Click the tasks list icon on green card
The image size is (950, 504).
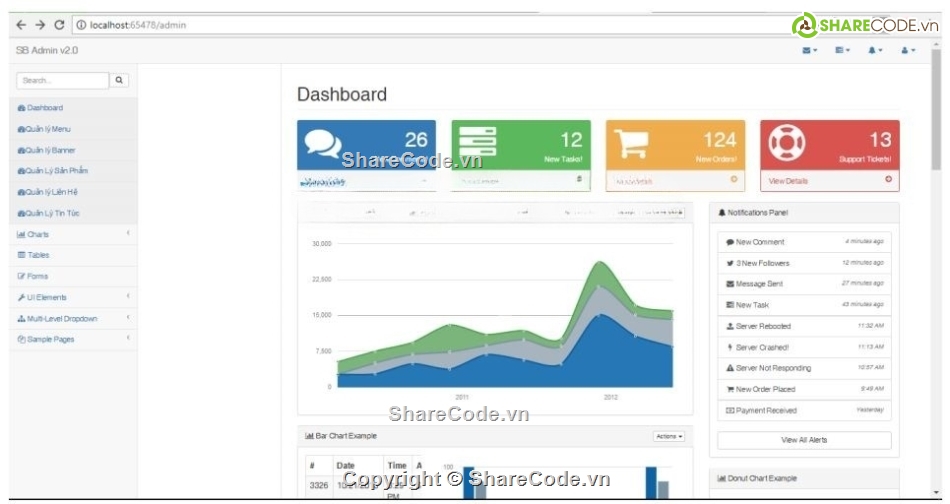(477, 142)
